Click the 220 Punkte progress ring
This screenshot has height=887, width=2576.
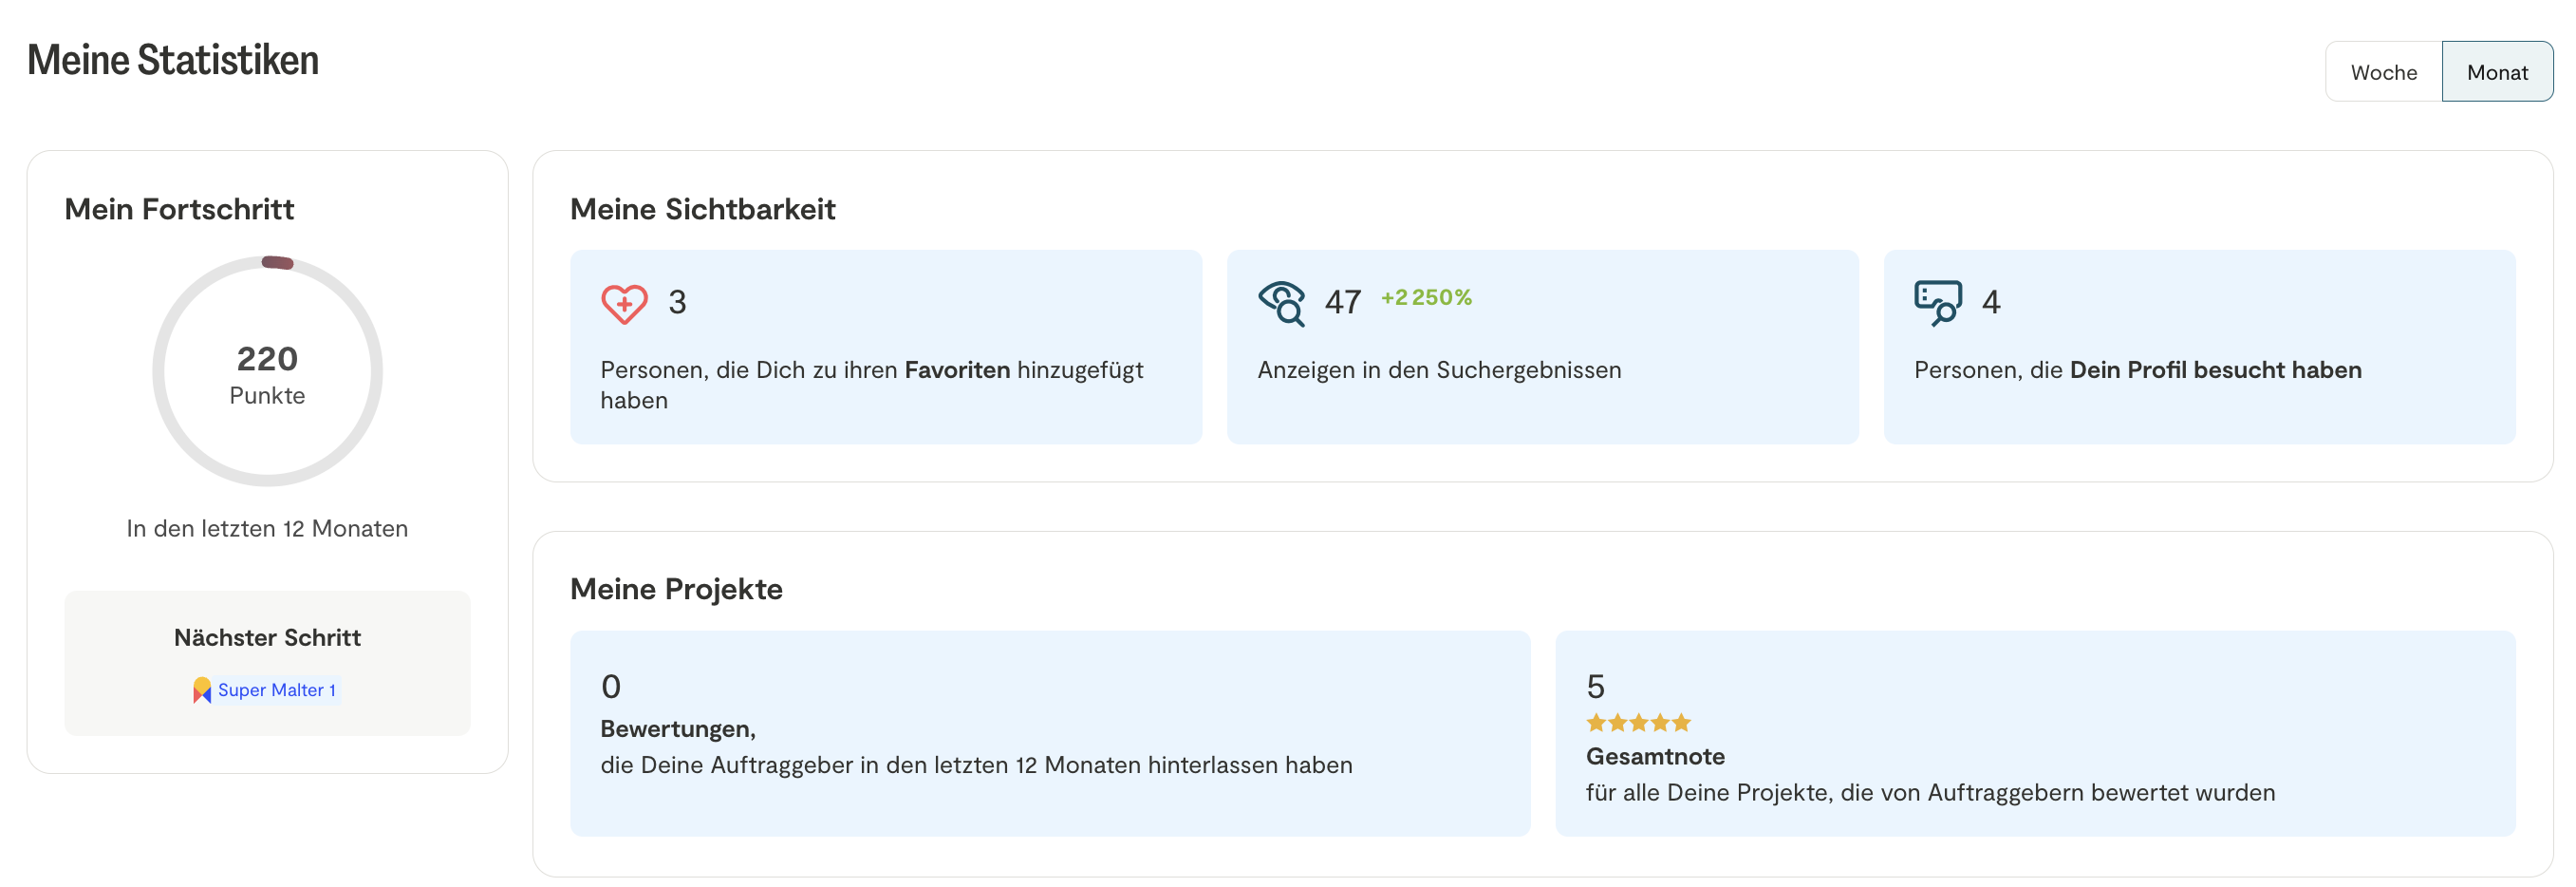(267, 372)
